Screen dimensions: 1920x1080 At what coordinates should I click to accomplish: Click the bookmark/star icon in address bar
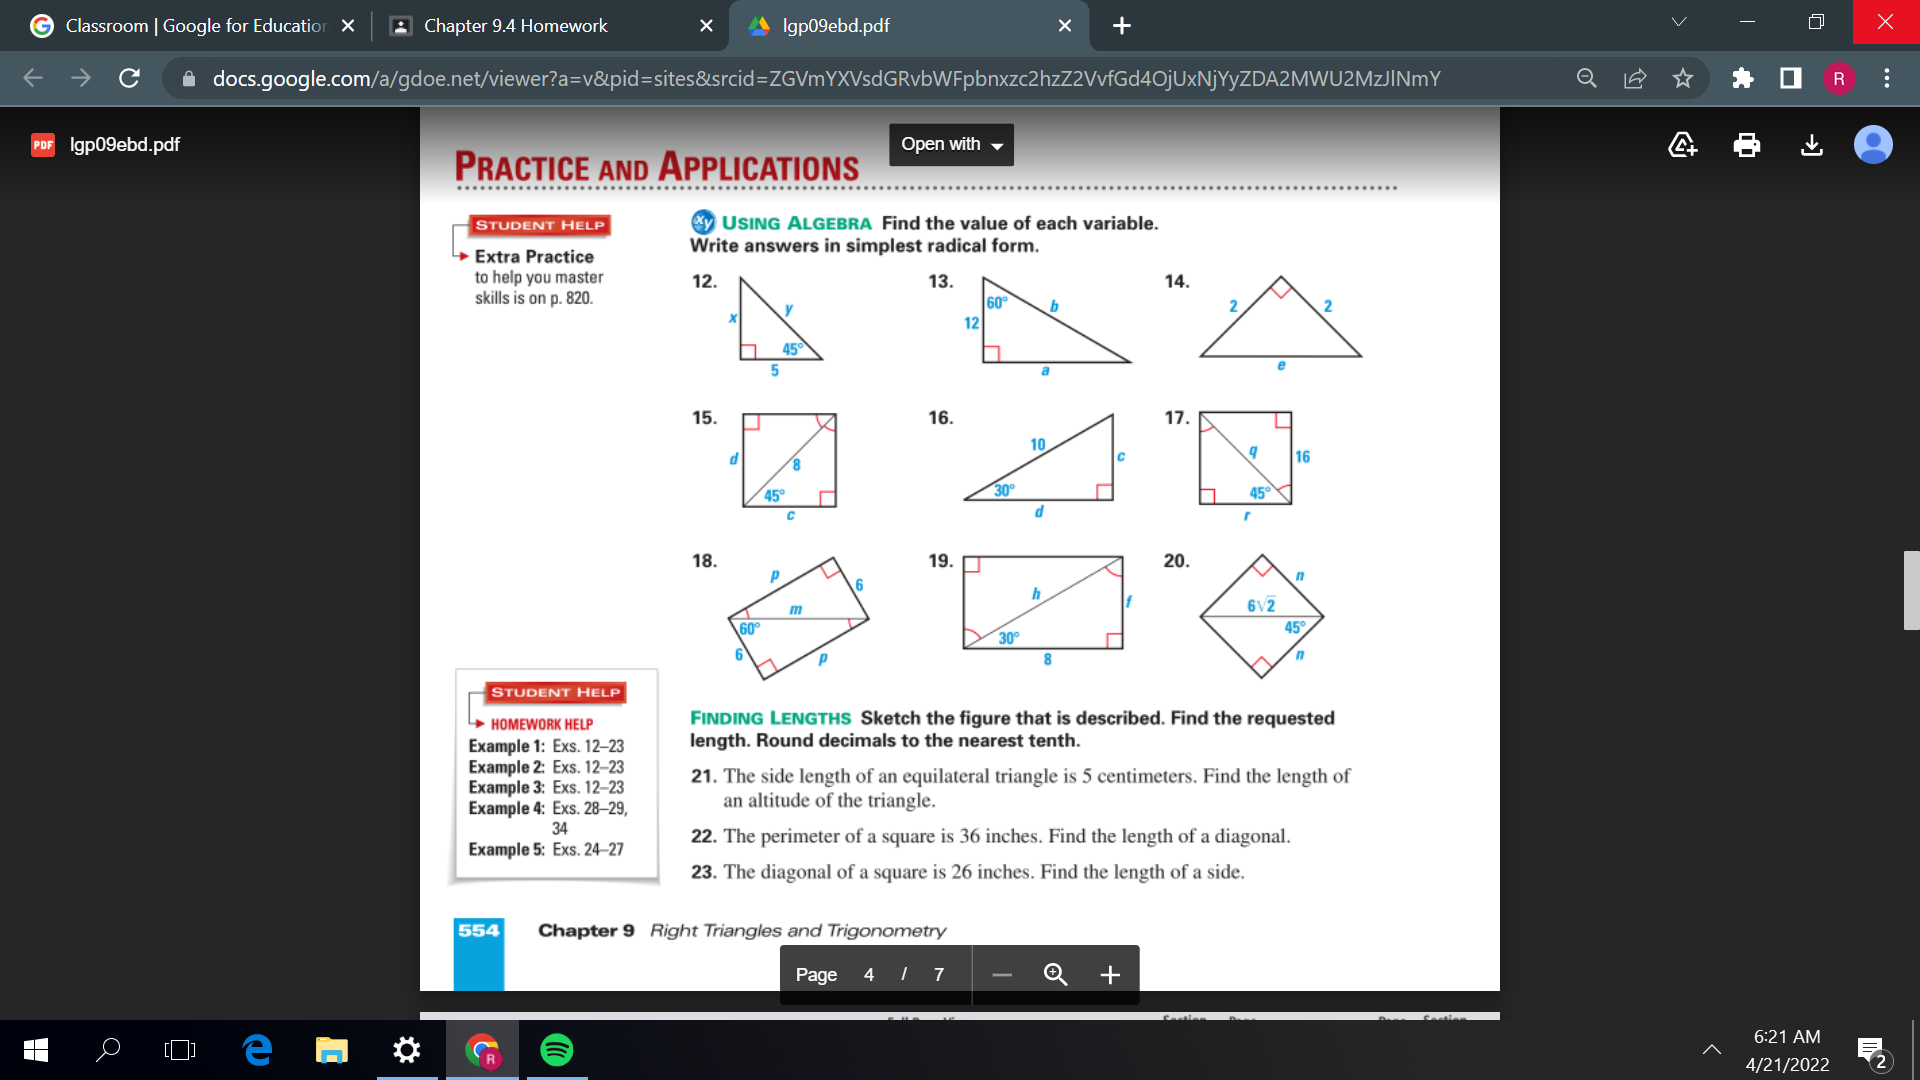[x=1683, y=78]
